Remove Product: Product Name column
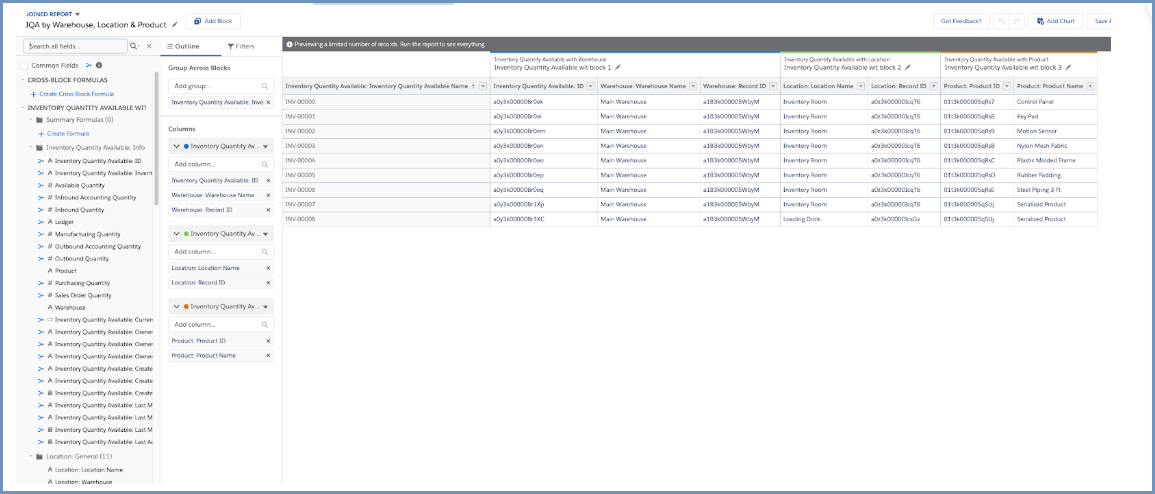 point(268,355)
